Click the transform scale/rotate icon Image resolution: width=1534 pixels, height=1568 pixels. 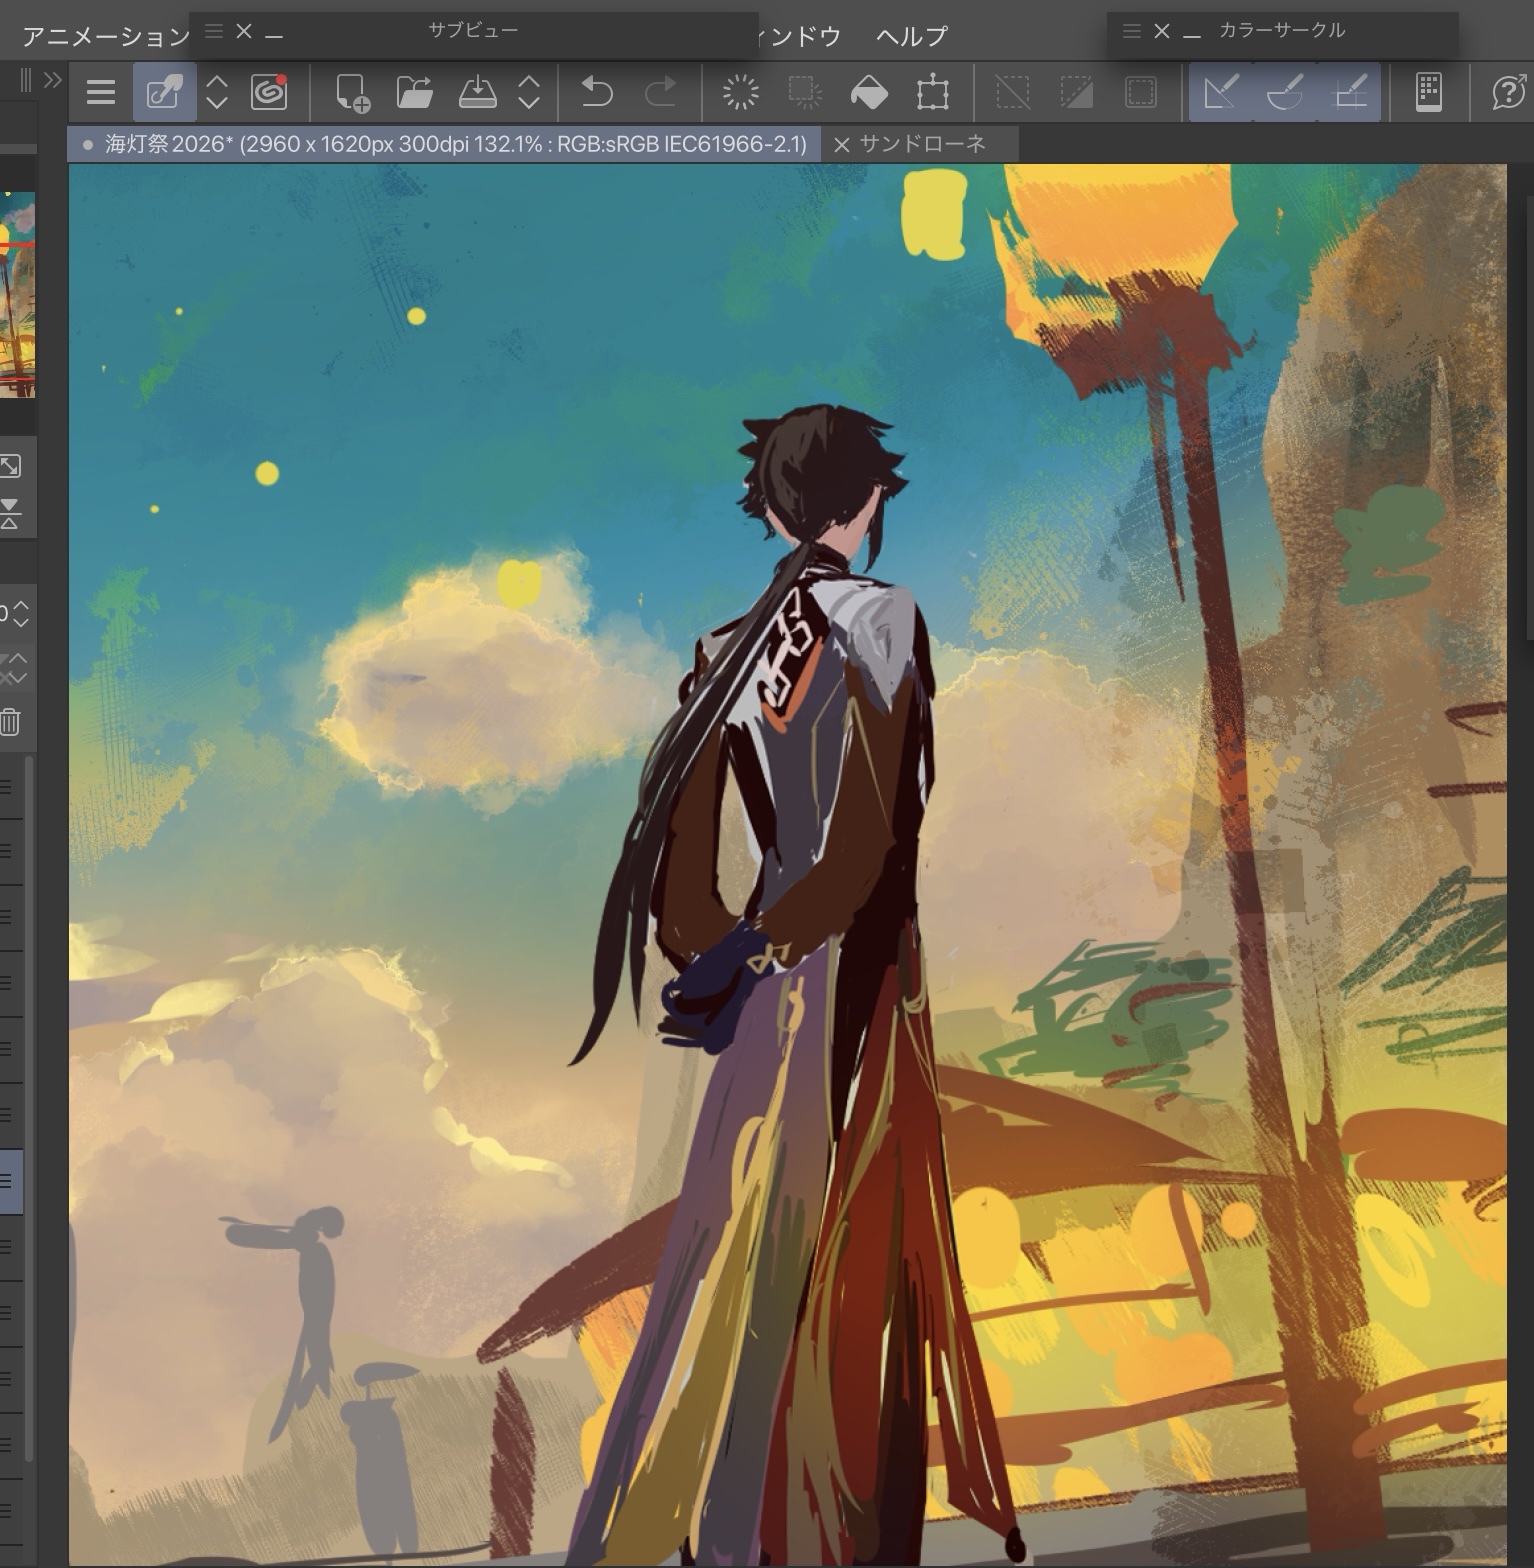click(x=932, y=93)
